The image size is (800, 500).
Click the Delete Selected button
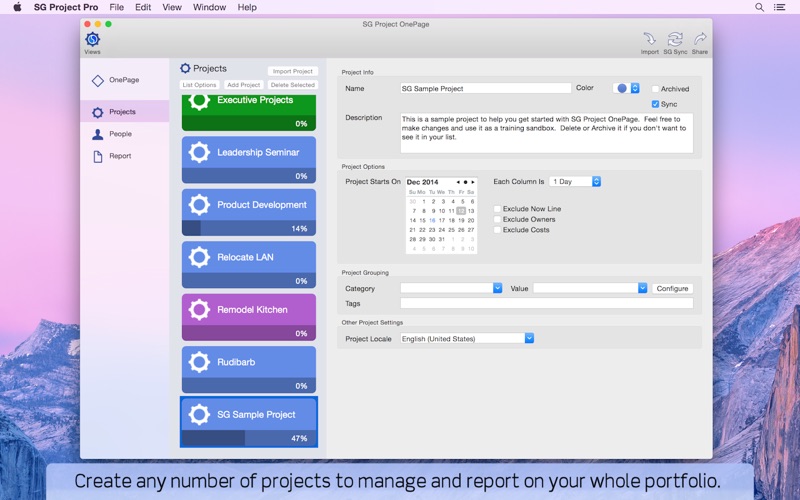click(x=293, y=85)
